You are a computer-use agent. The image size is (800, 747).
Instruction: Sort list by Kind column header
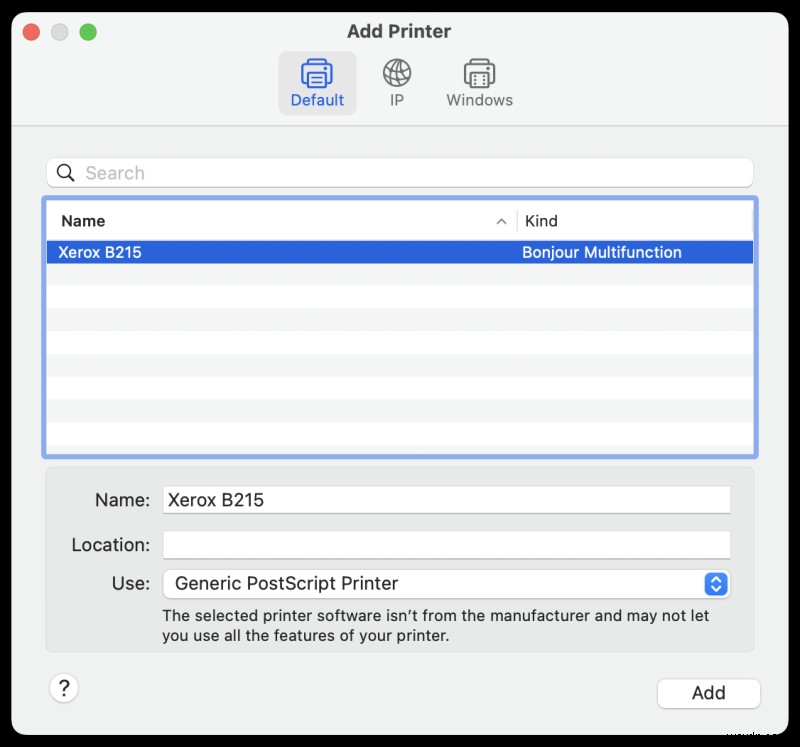(x=541, y=221)
